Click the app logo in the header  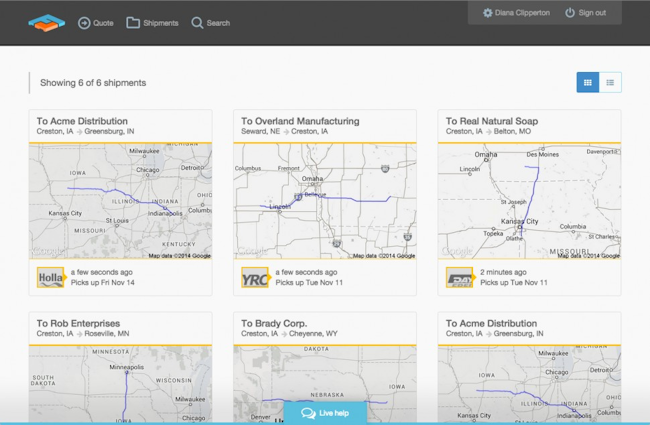46,23
